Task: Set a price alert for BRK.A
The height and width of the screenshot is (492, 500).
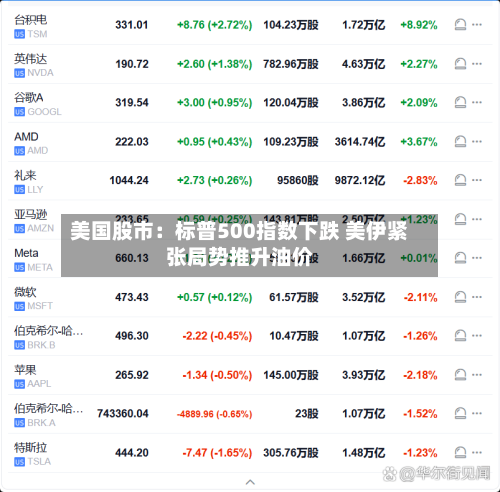Action: 460,414
